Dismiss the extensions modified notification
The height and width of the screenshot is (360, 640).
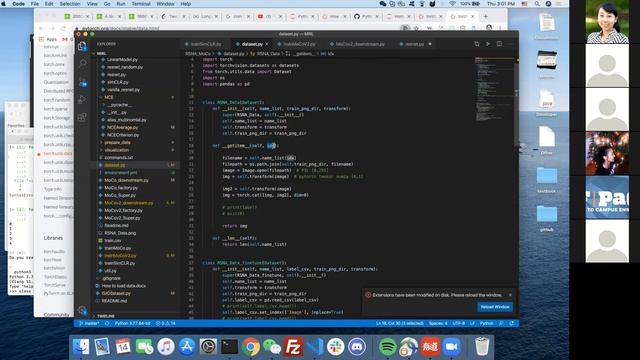tap(510, 295)
